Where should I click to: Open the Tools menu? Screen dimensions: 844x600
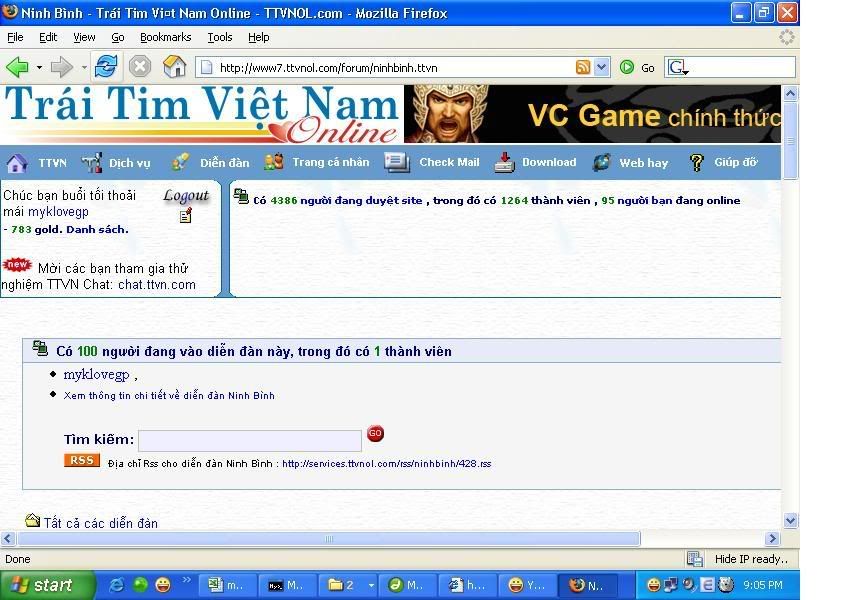220,37
